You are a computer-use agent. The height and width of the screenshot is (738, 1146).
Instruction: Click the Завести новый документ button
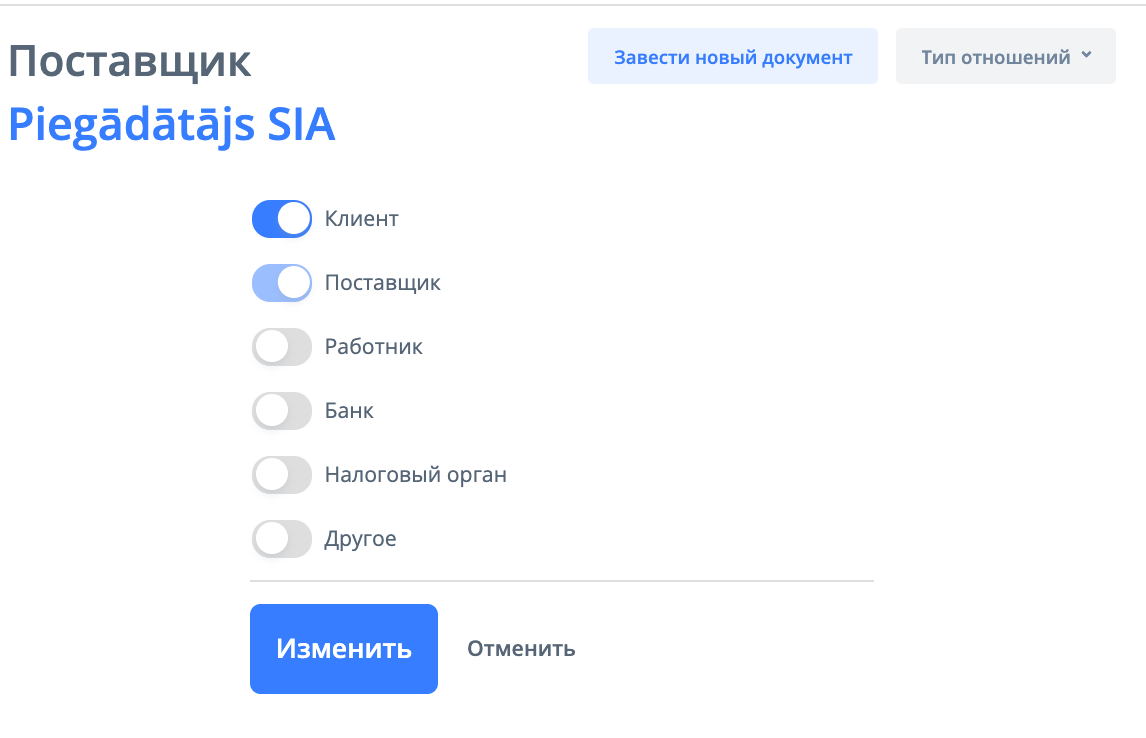point(733,57)
